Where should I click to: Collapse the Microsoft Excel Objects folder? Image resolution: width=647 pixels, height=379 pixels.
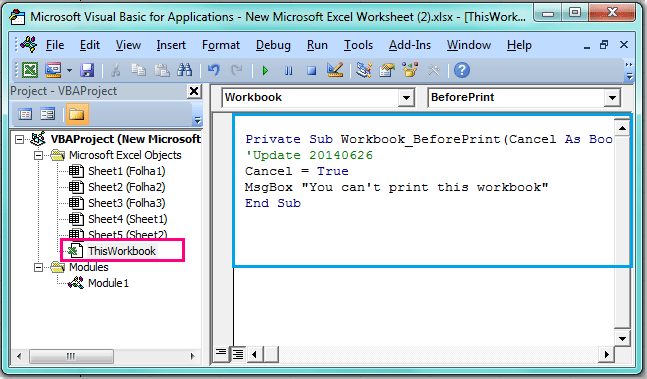(x=38, y=155)
